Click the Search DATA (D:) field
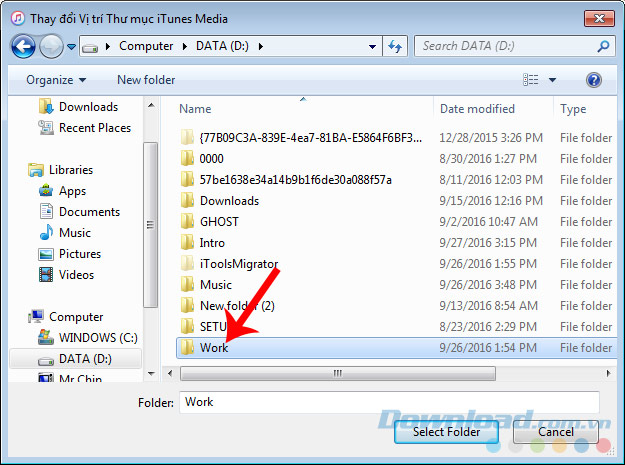Screen dimensions: 625x465 514,46
